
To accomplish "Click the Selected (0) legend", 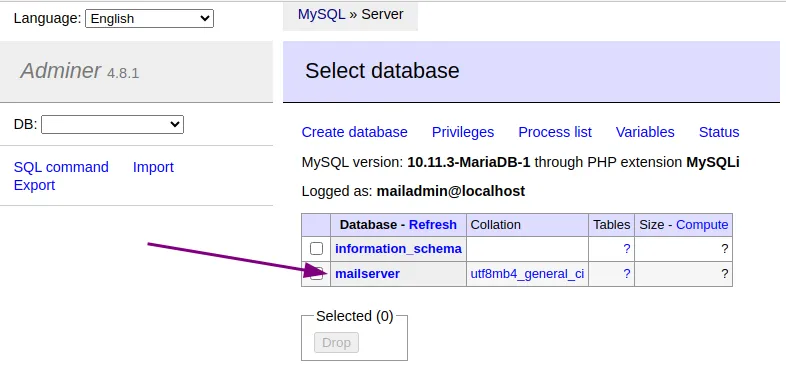I will click(355, 316).
